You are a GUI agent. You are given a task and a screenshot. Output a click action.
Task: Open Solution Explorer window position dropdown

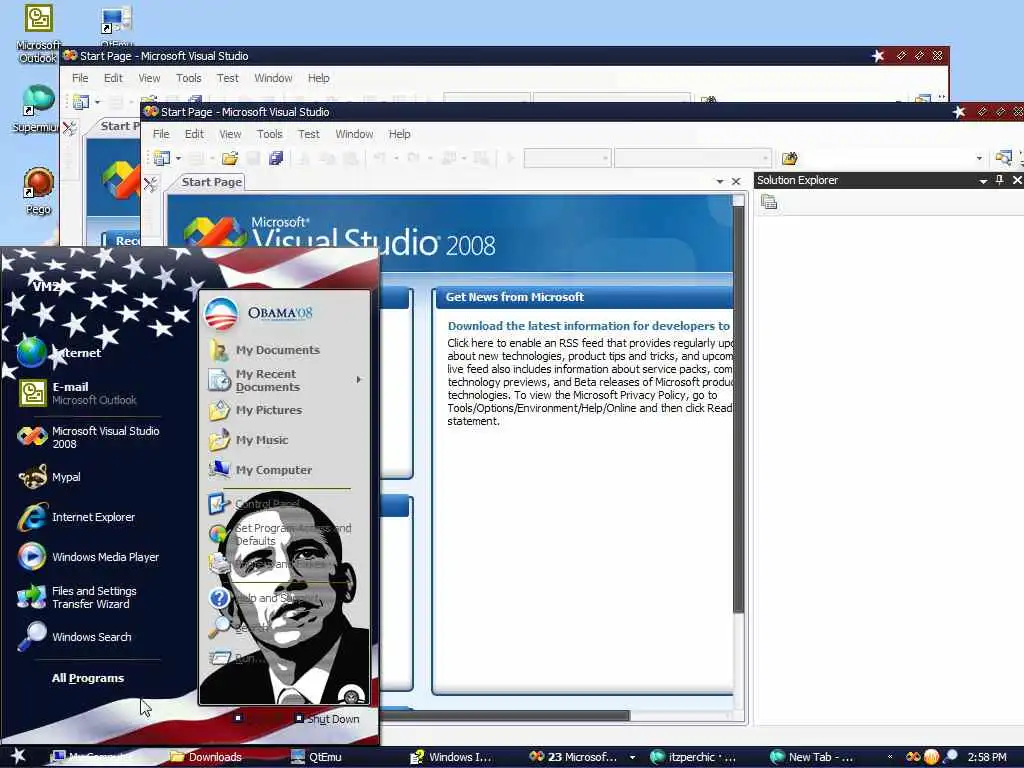click(983, 181)
